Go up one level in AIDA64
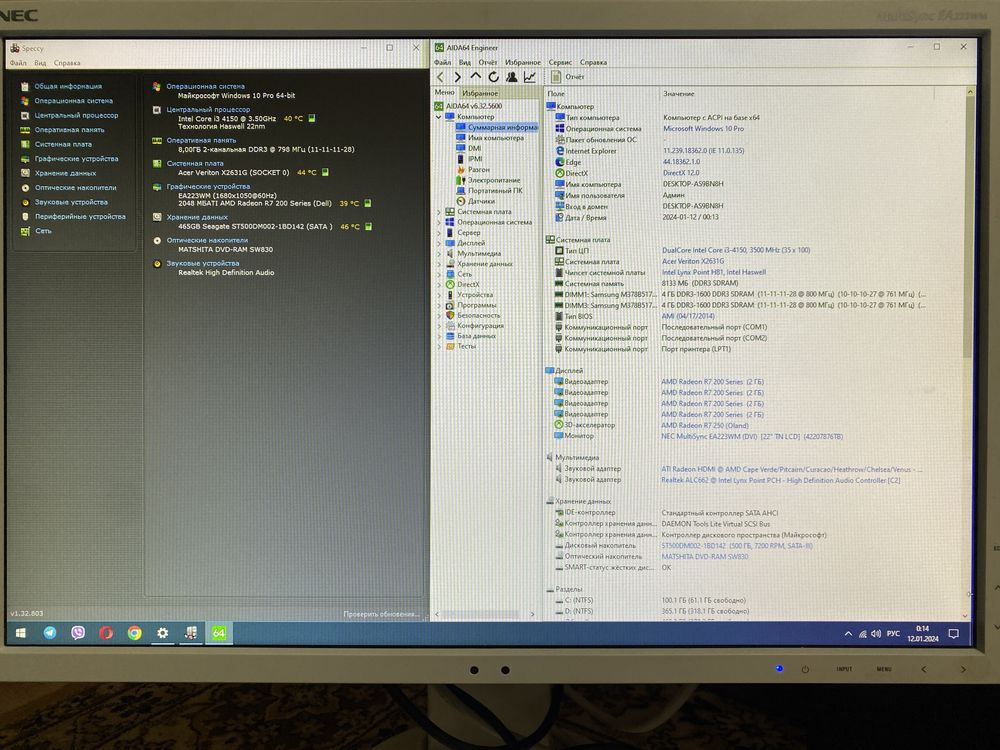 tap(475, 77)
